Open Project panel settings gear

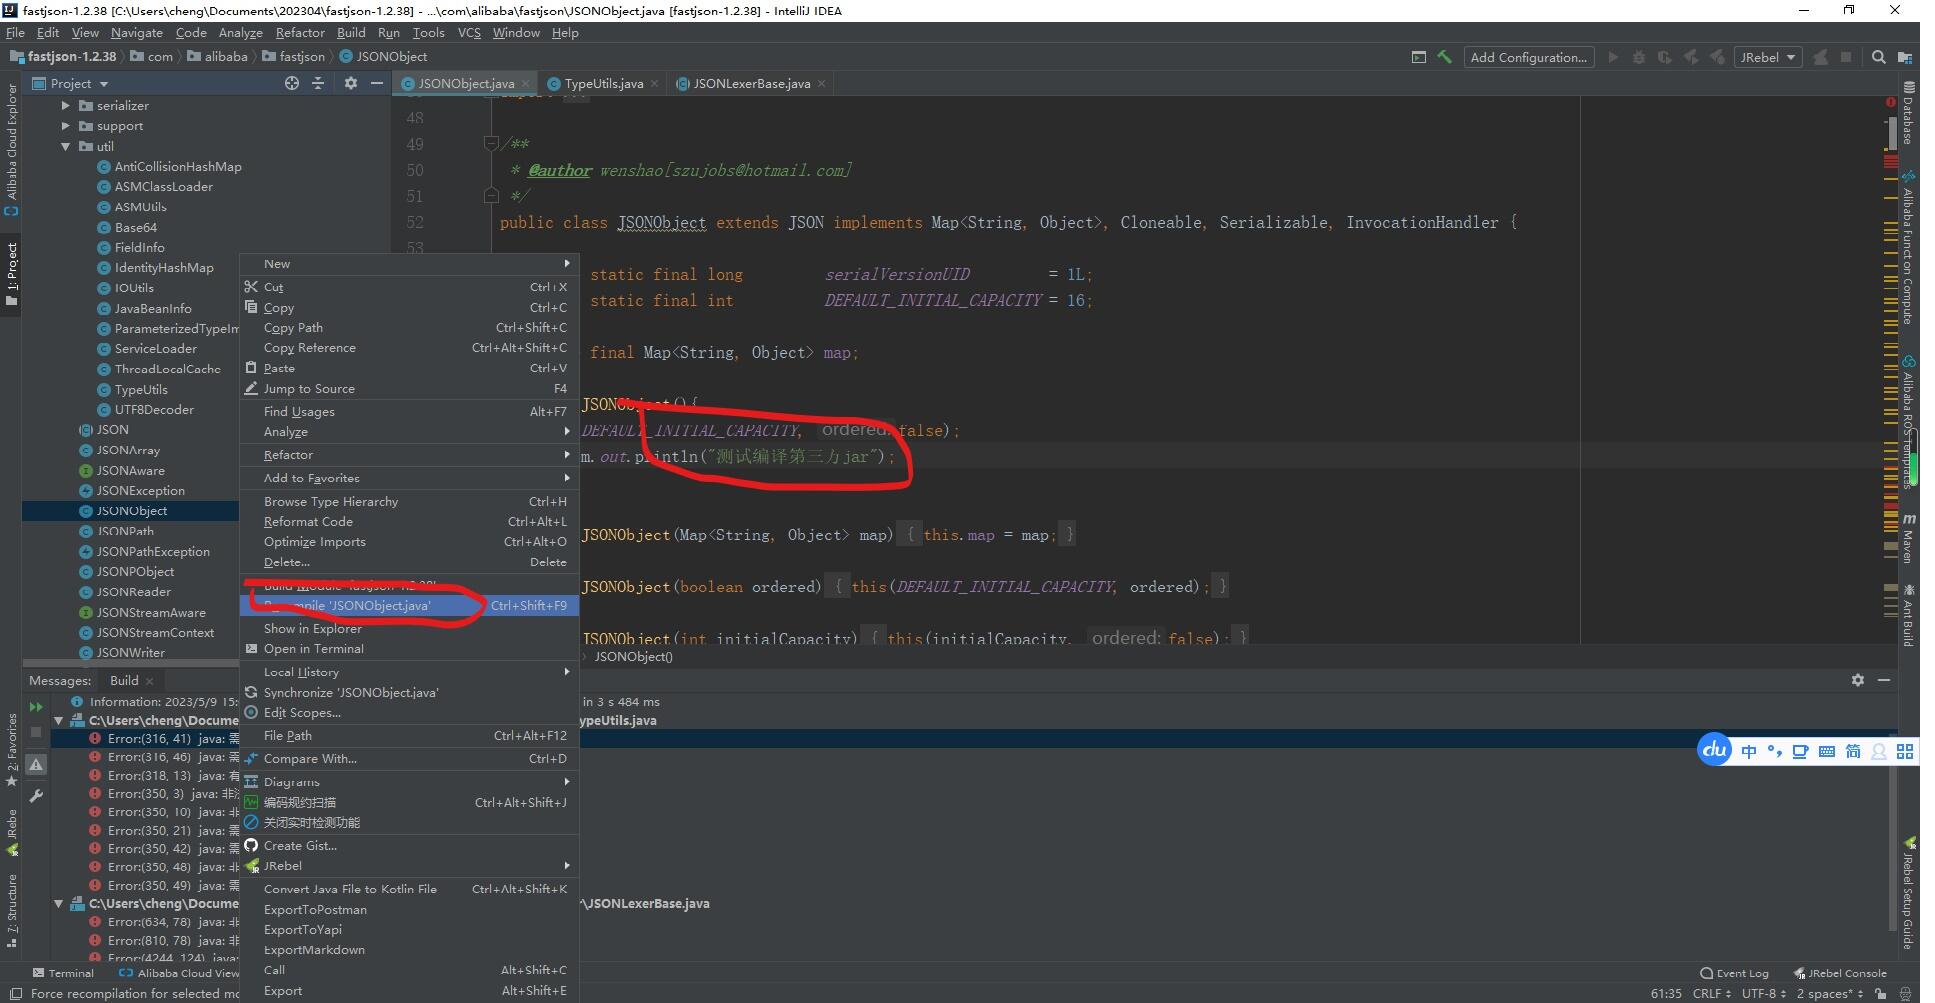350,83
